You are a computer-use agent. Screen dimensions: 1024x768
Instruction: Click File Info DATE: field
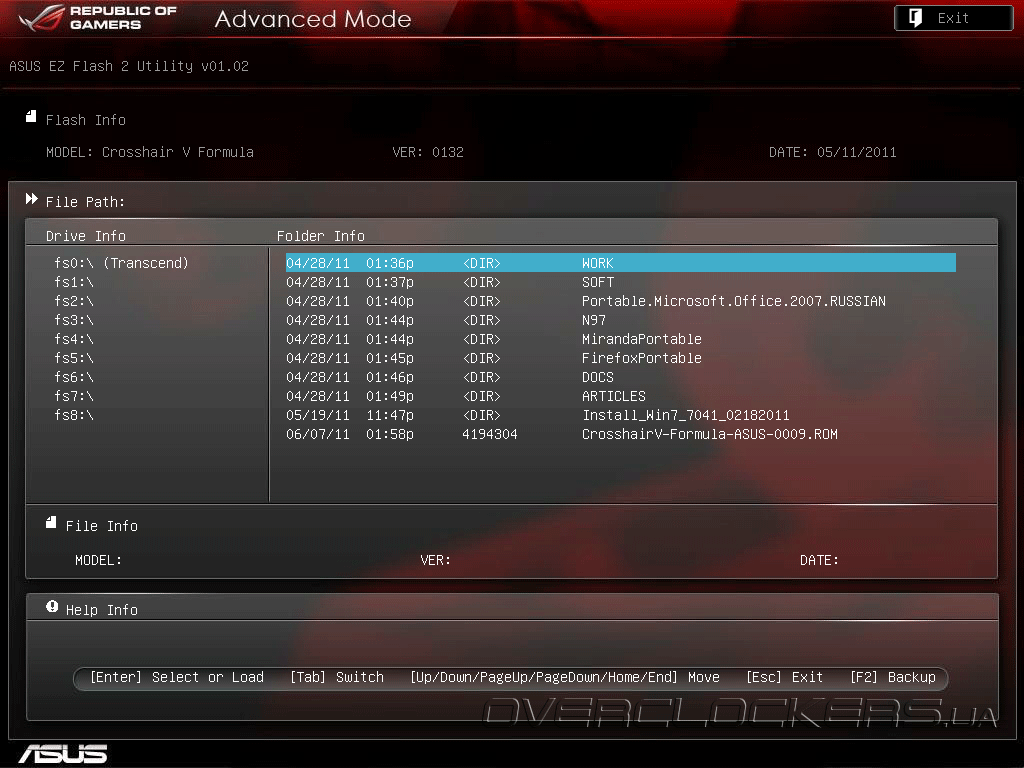[x=819, y=560]
